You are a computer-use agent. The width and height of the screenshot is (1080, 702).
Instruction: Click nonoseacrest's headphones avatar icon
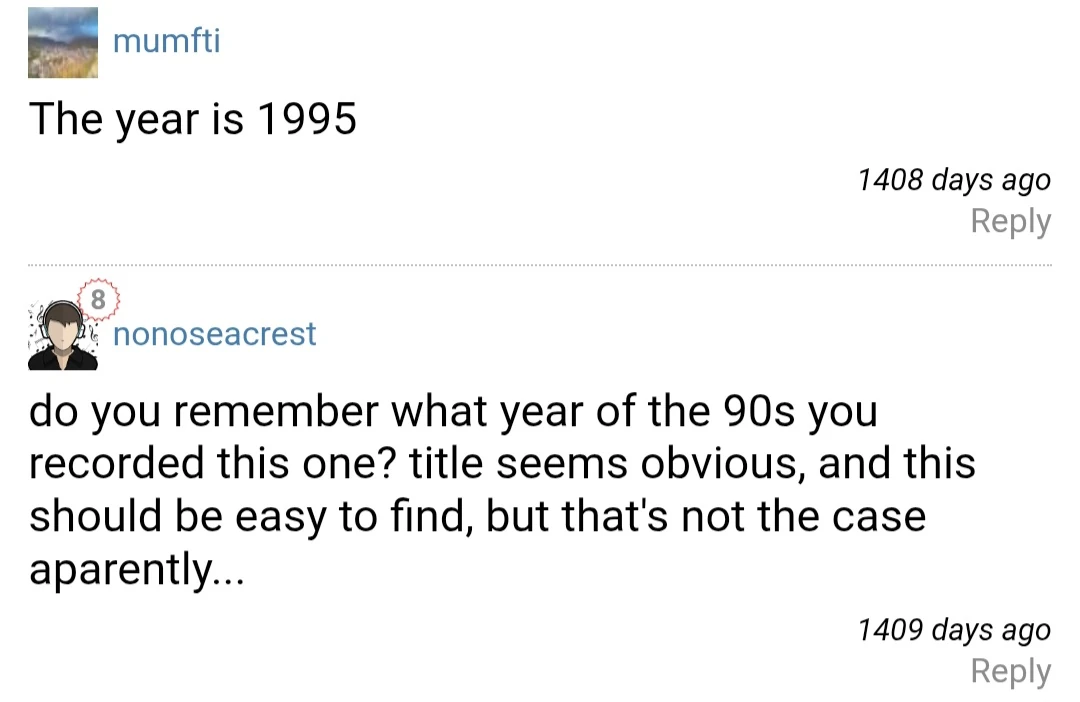[63, 335]
